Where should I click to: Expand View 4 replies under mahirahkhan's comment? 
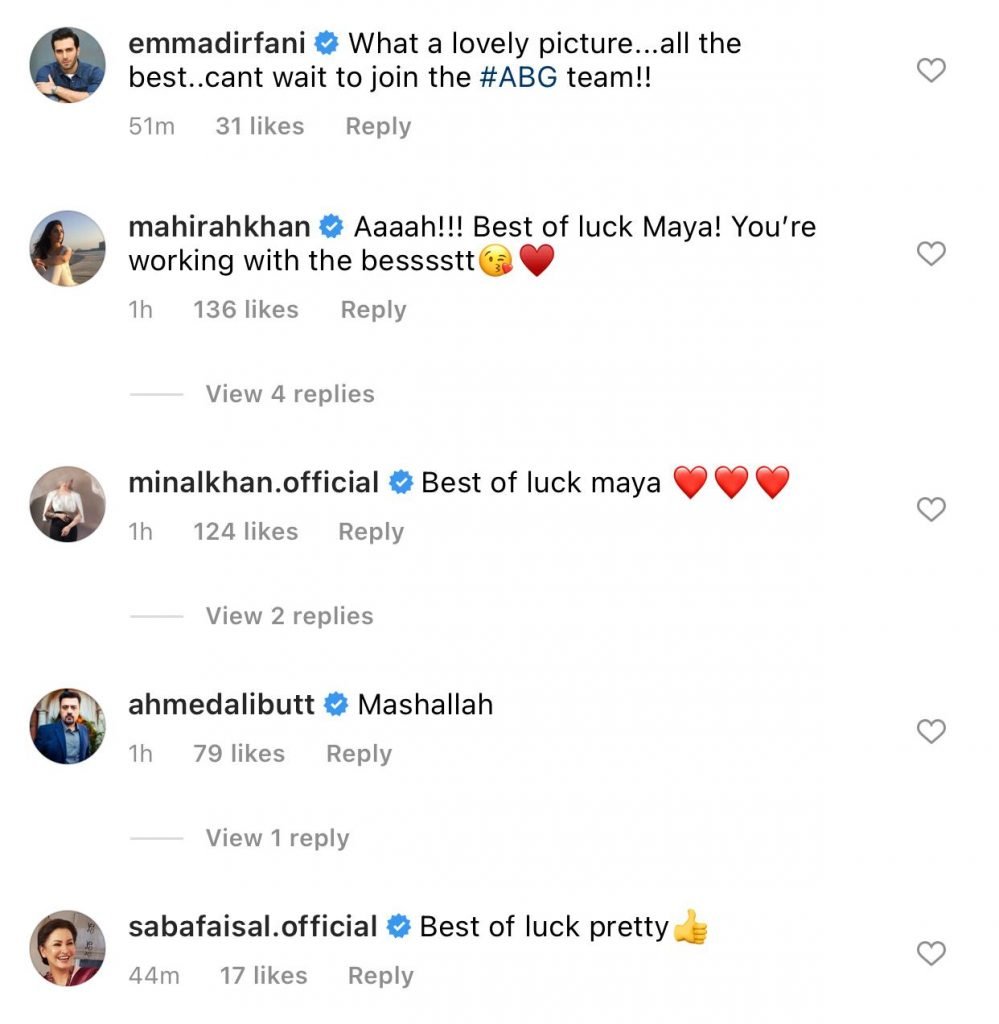(x=288, y=394)
